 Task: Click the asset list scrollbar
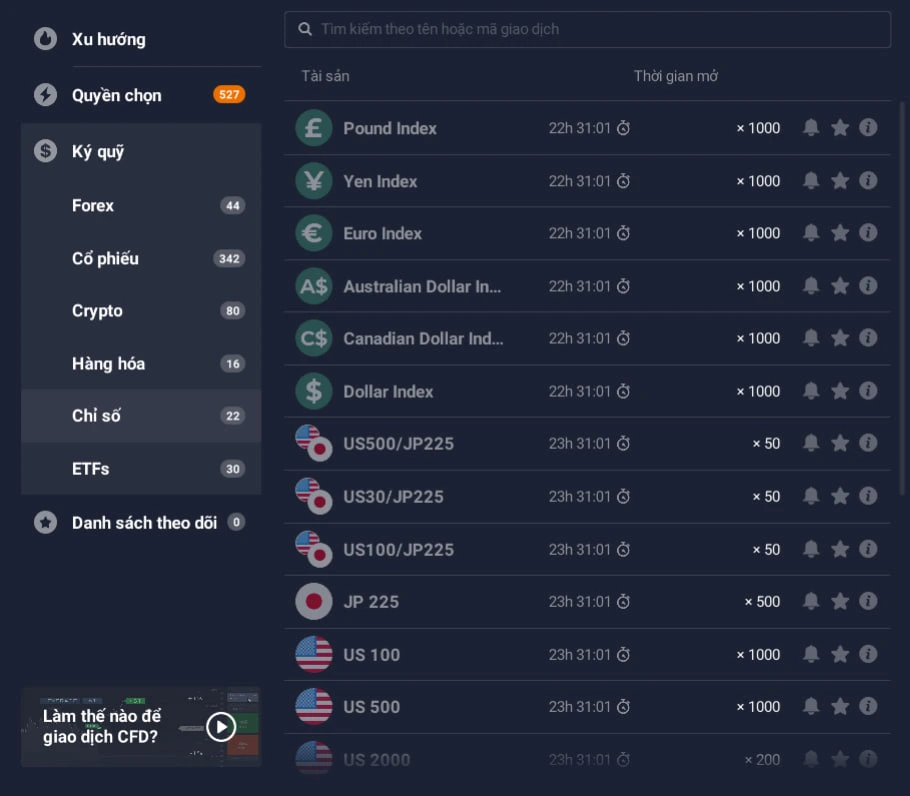click(902, 299)
